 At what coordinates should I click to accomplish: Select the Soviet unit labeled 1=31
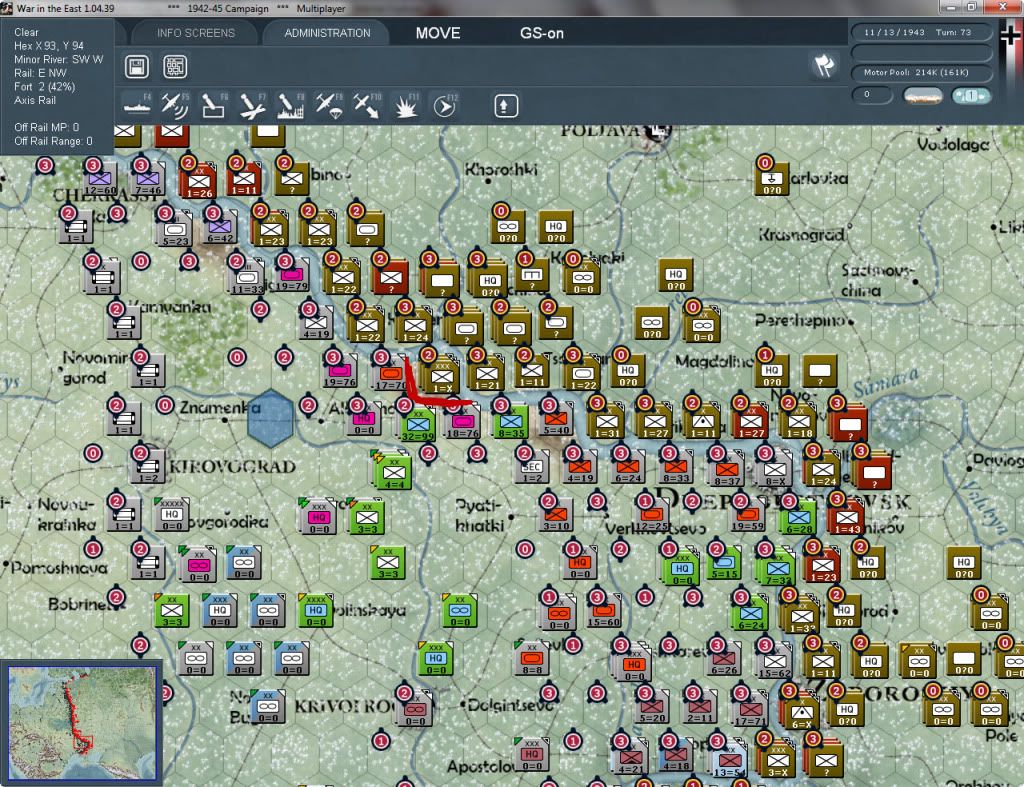(607, 421)
